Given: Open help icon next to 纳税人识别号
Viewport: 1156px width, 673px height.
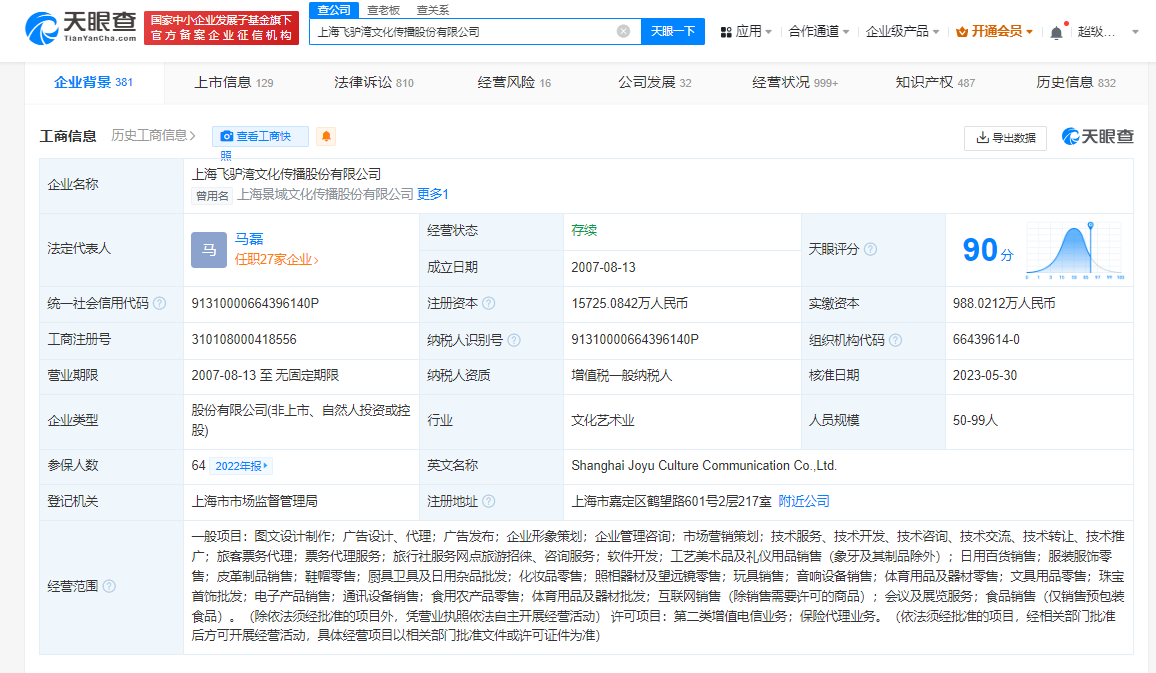Looking at the screenshot, I should [x=514, y=340].
